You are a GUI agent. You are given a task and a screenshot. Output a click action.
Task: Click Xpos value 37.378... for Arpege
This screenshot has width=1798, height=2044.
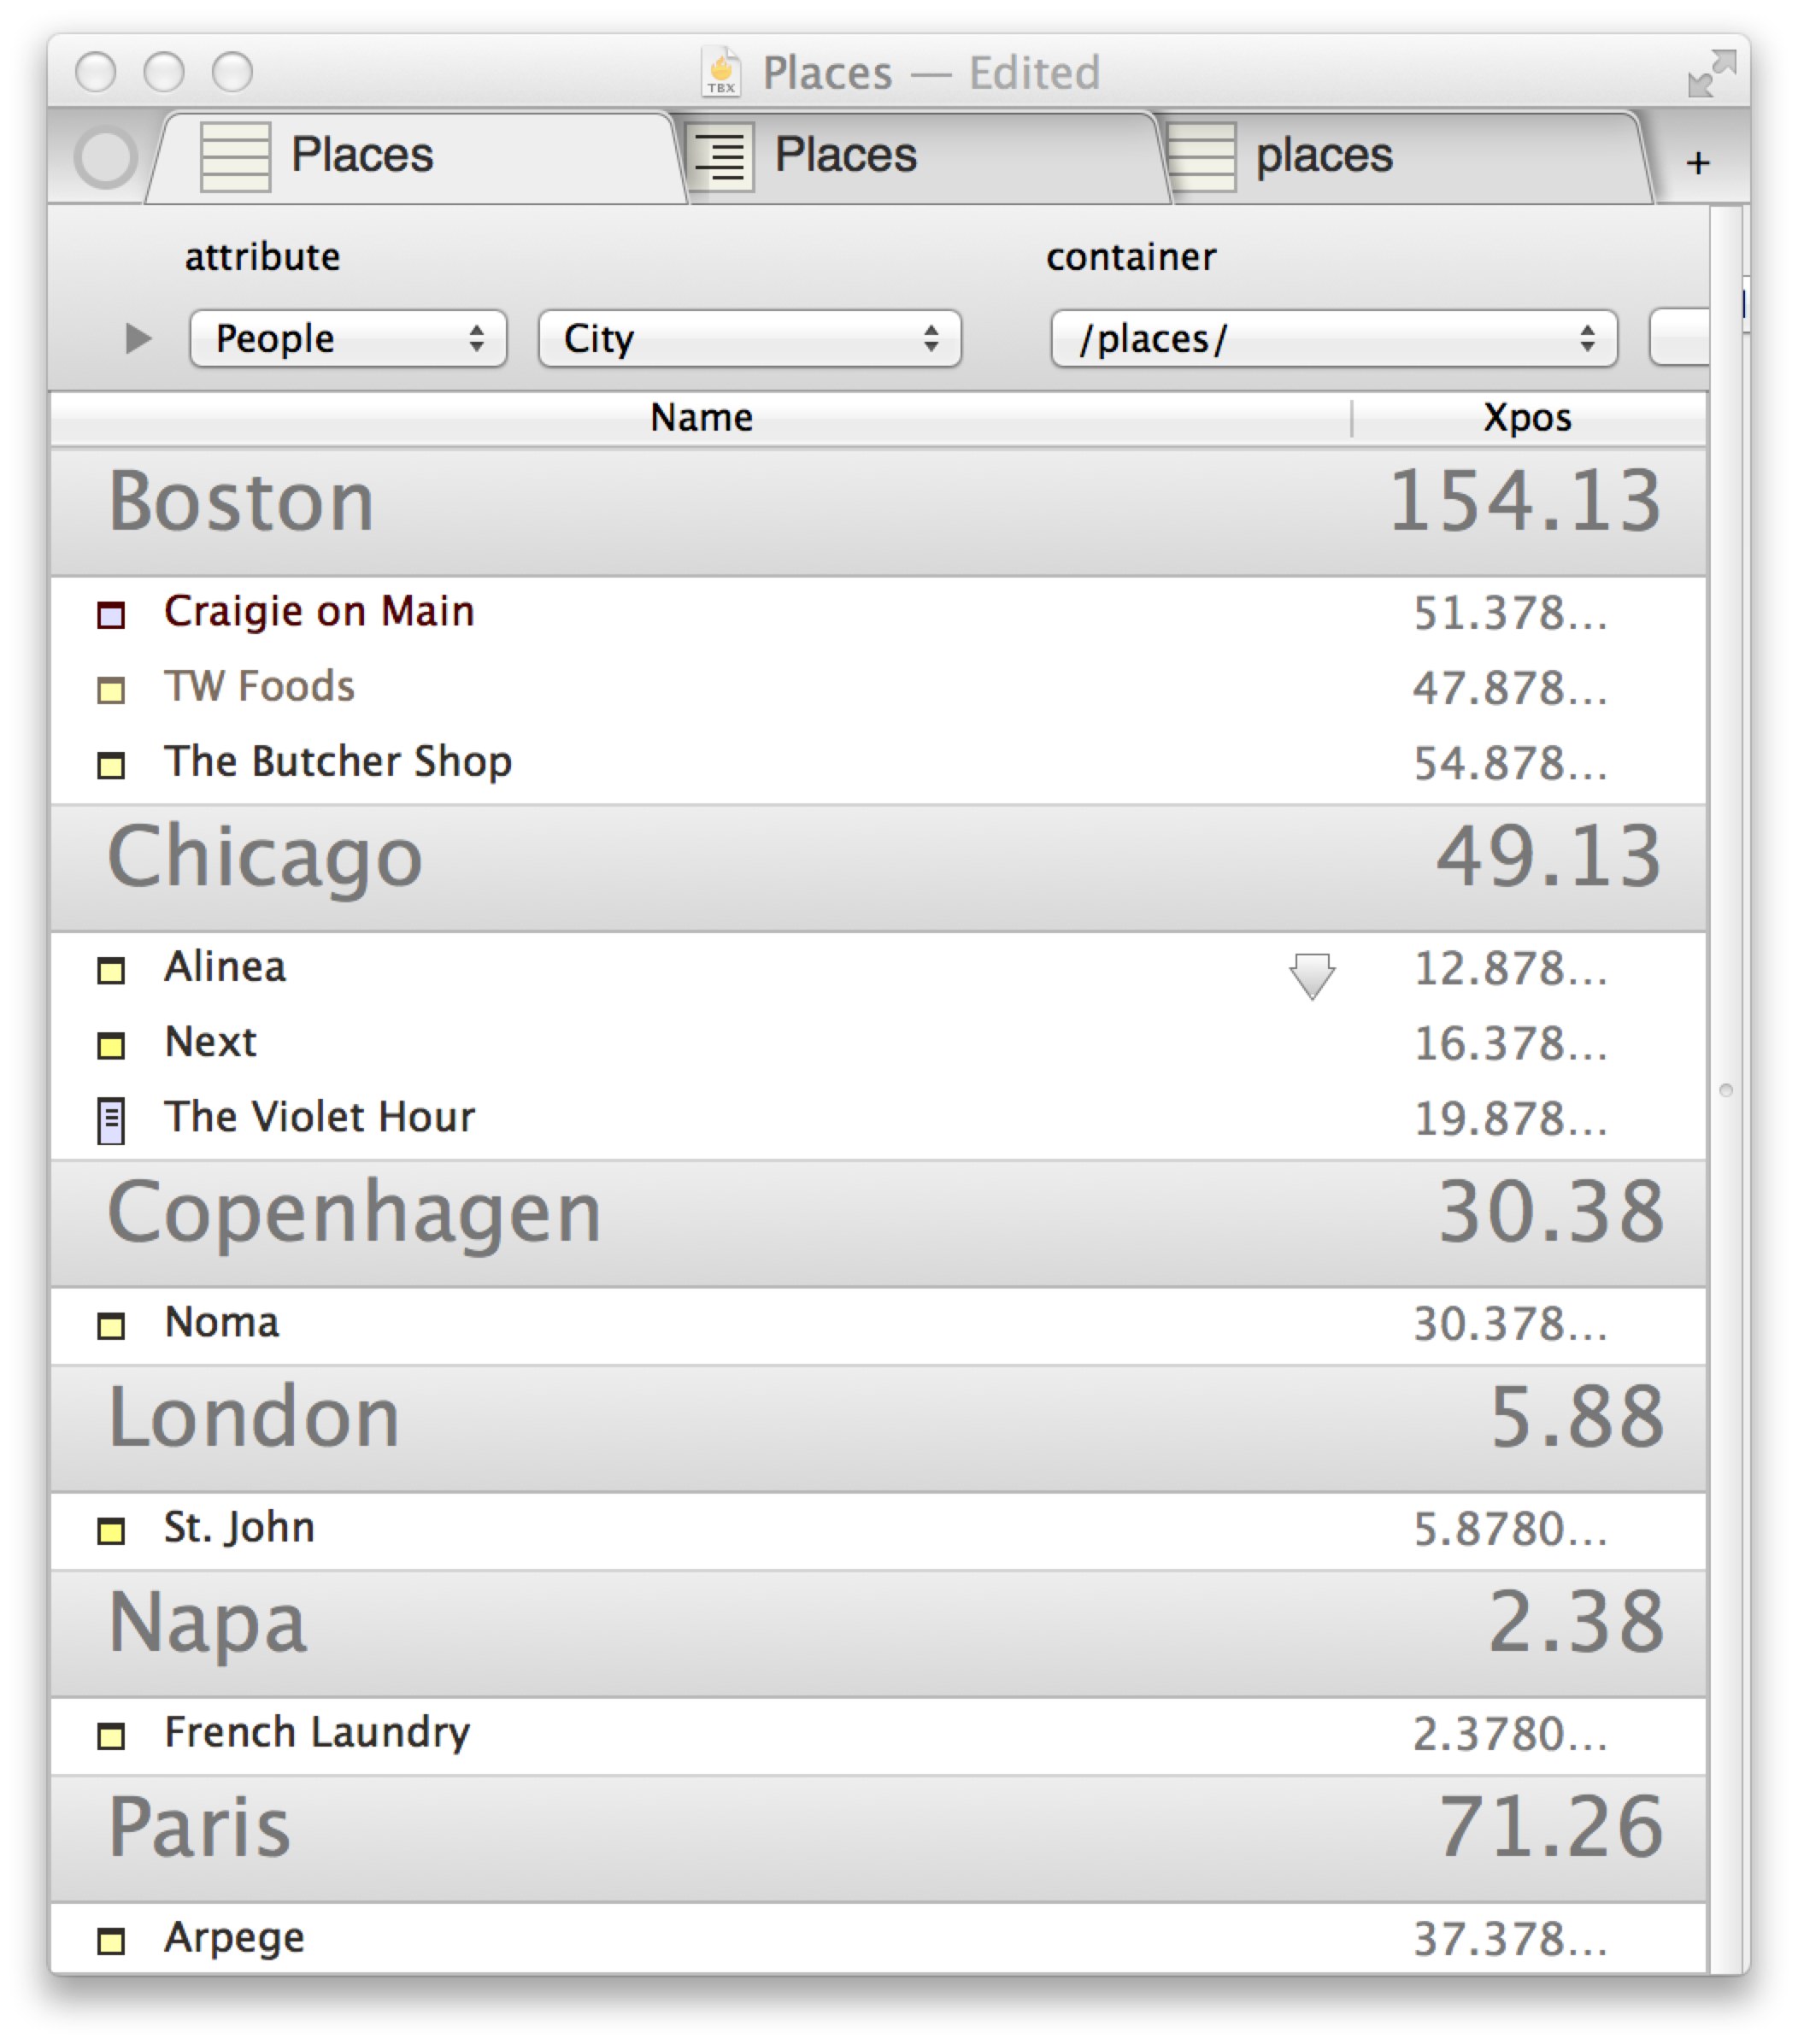pyautogui.click(x=1510, y=1941)
